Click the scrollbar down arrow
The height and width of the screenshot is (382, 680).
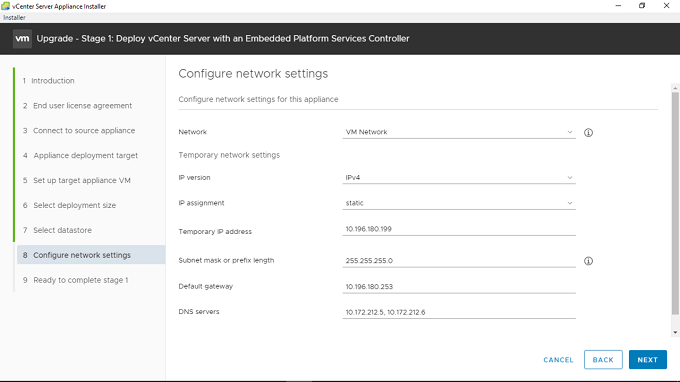point(675,333)
